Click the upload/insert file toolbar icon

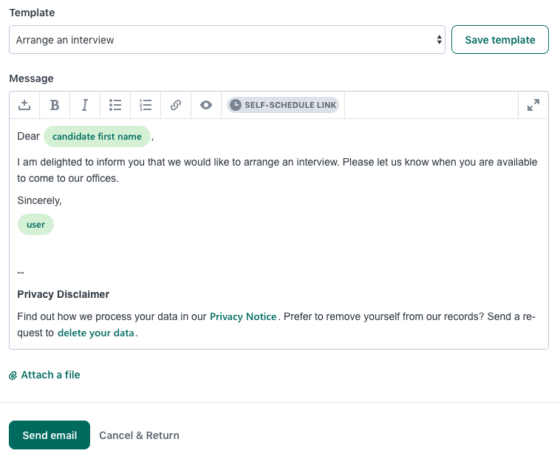tap(24, 105)
